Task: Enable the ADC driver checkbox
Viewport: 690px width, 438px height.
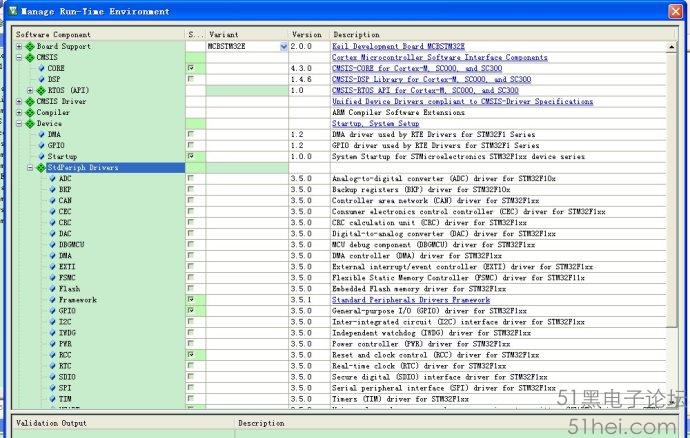Action: click(191, 178)
